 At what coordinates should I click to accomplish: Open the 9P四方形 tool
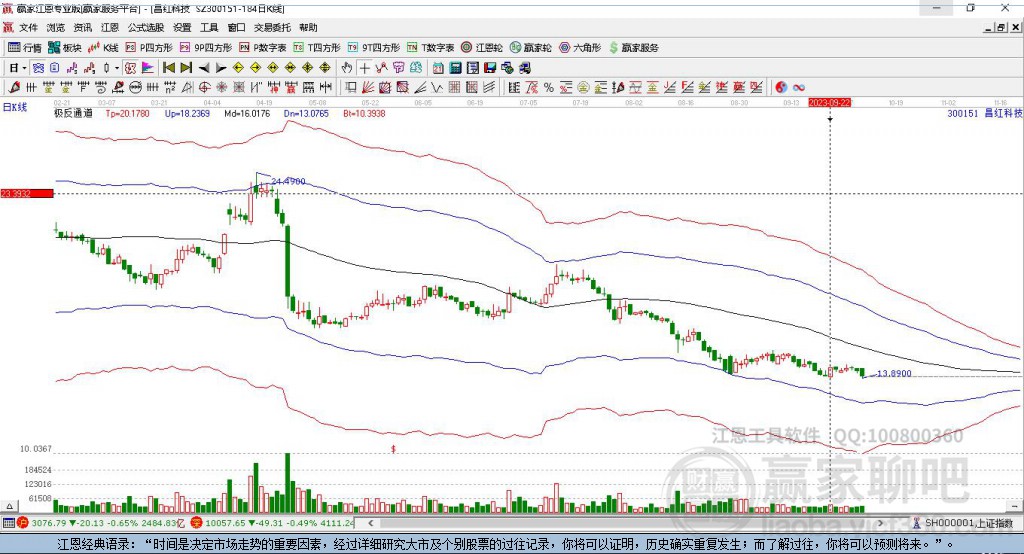(206, 48)
